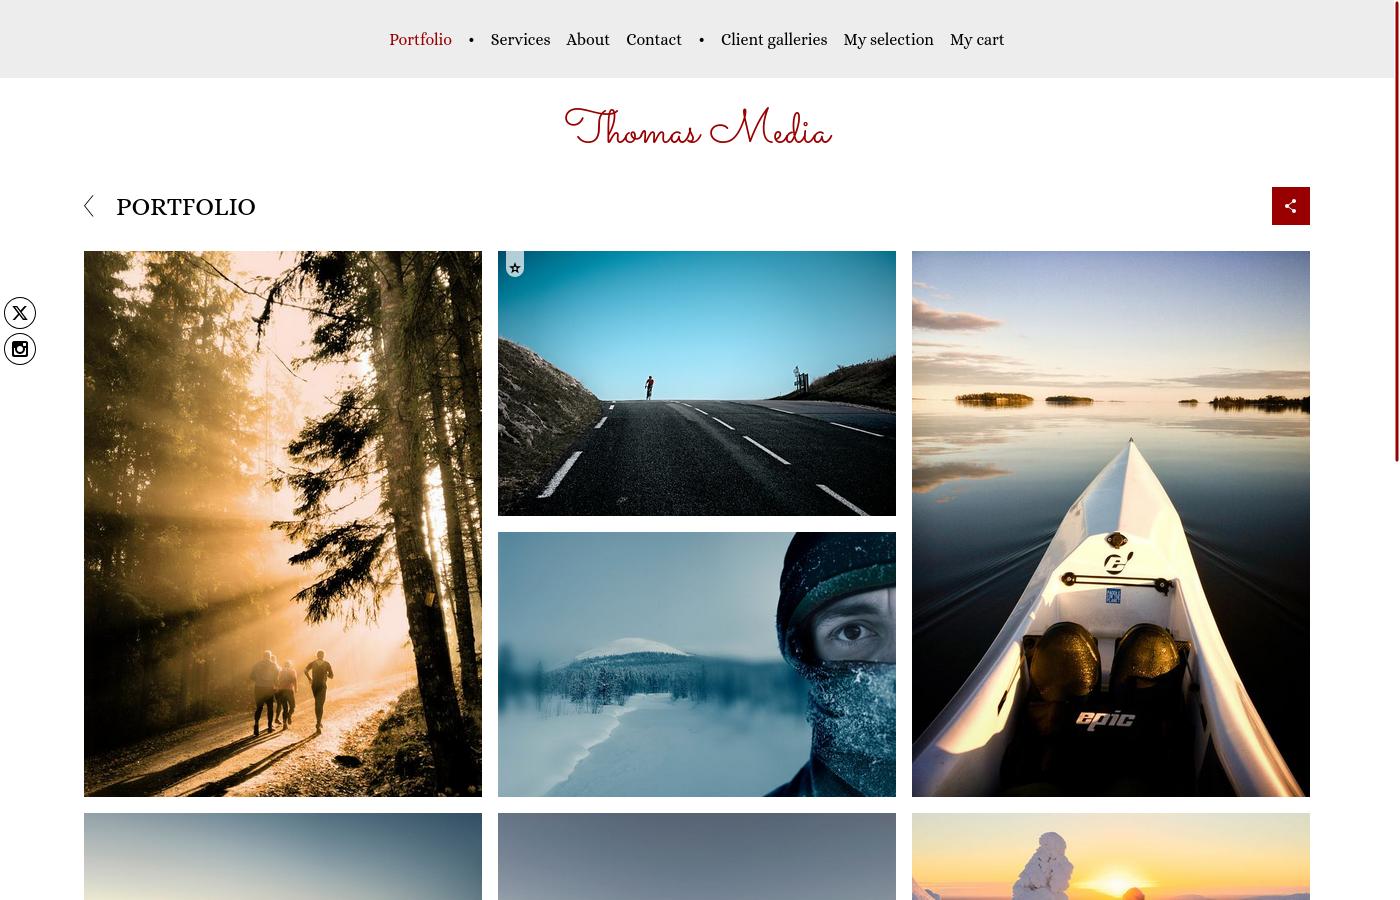Open the Portfolio menu item
The width and height of the screenshot is (1400, 900).
[x=420, y=40]
